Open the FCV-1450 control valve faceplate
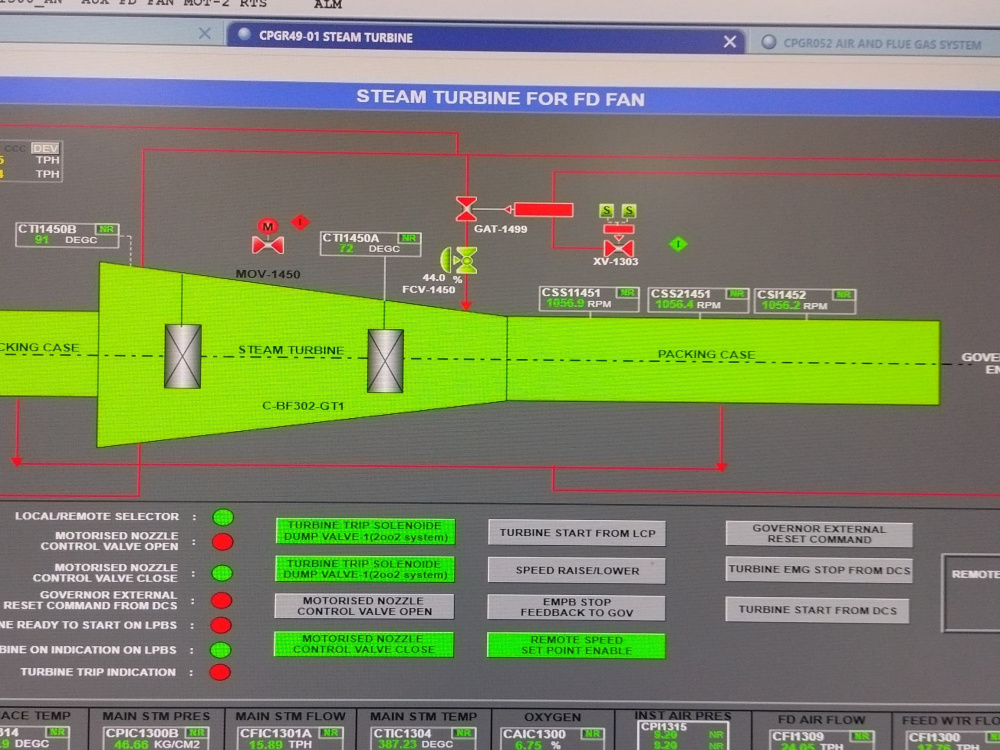The width and height of the screenshot is (1000, 750). [x=461, y=260]
